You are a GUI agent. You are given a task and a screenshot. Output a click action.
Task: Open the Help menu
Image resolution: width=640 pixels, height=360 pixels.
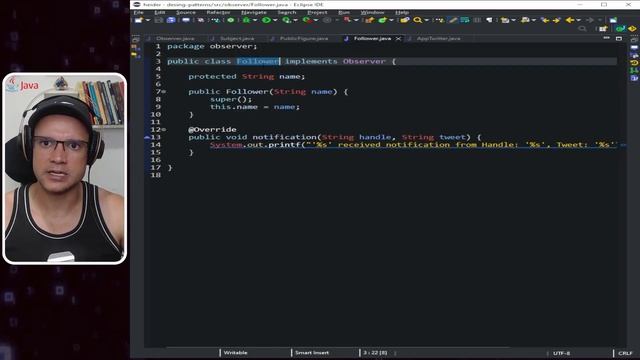pos(402,12)
